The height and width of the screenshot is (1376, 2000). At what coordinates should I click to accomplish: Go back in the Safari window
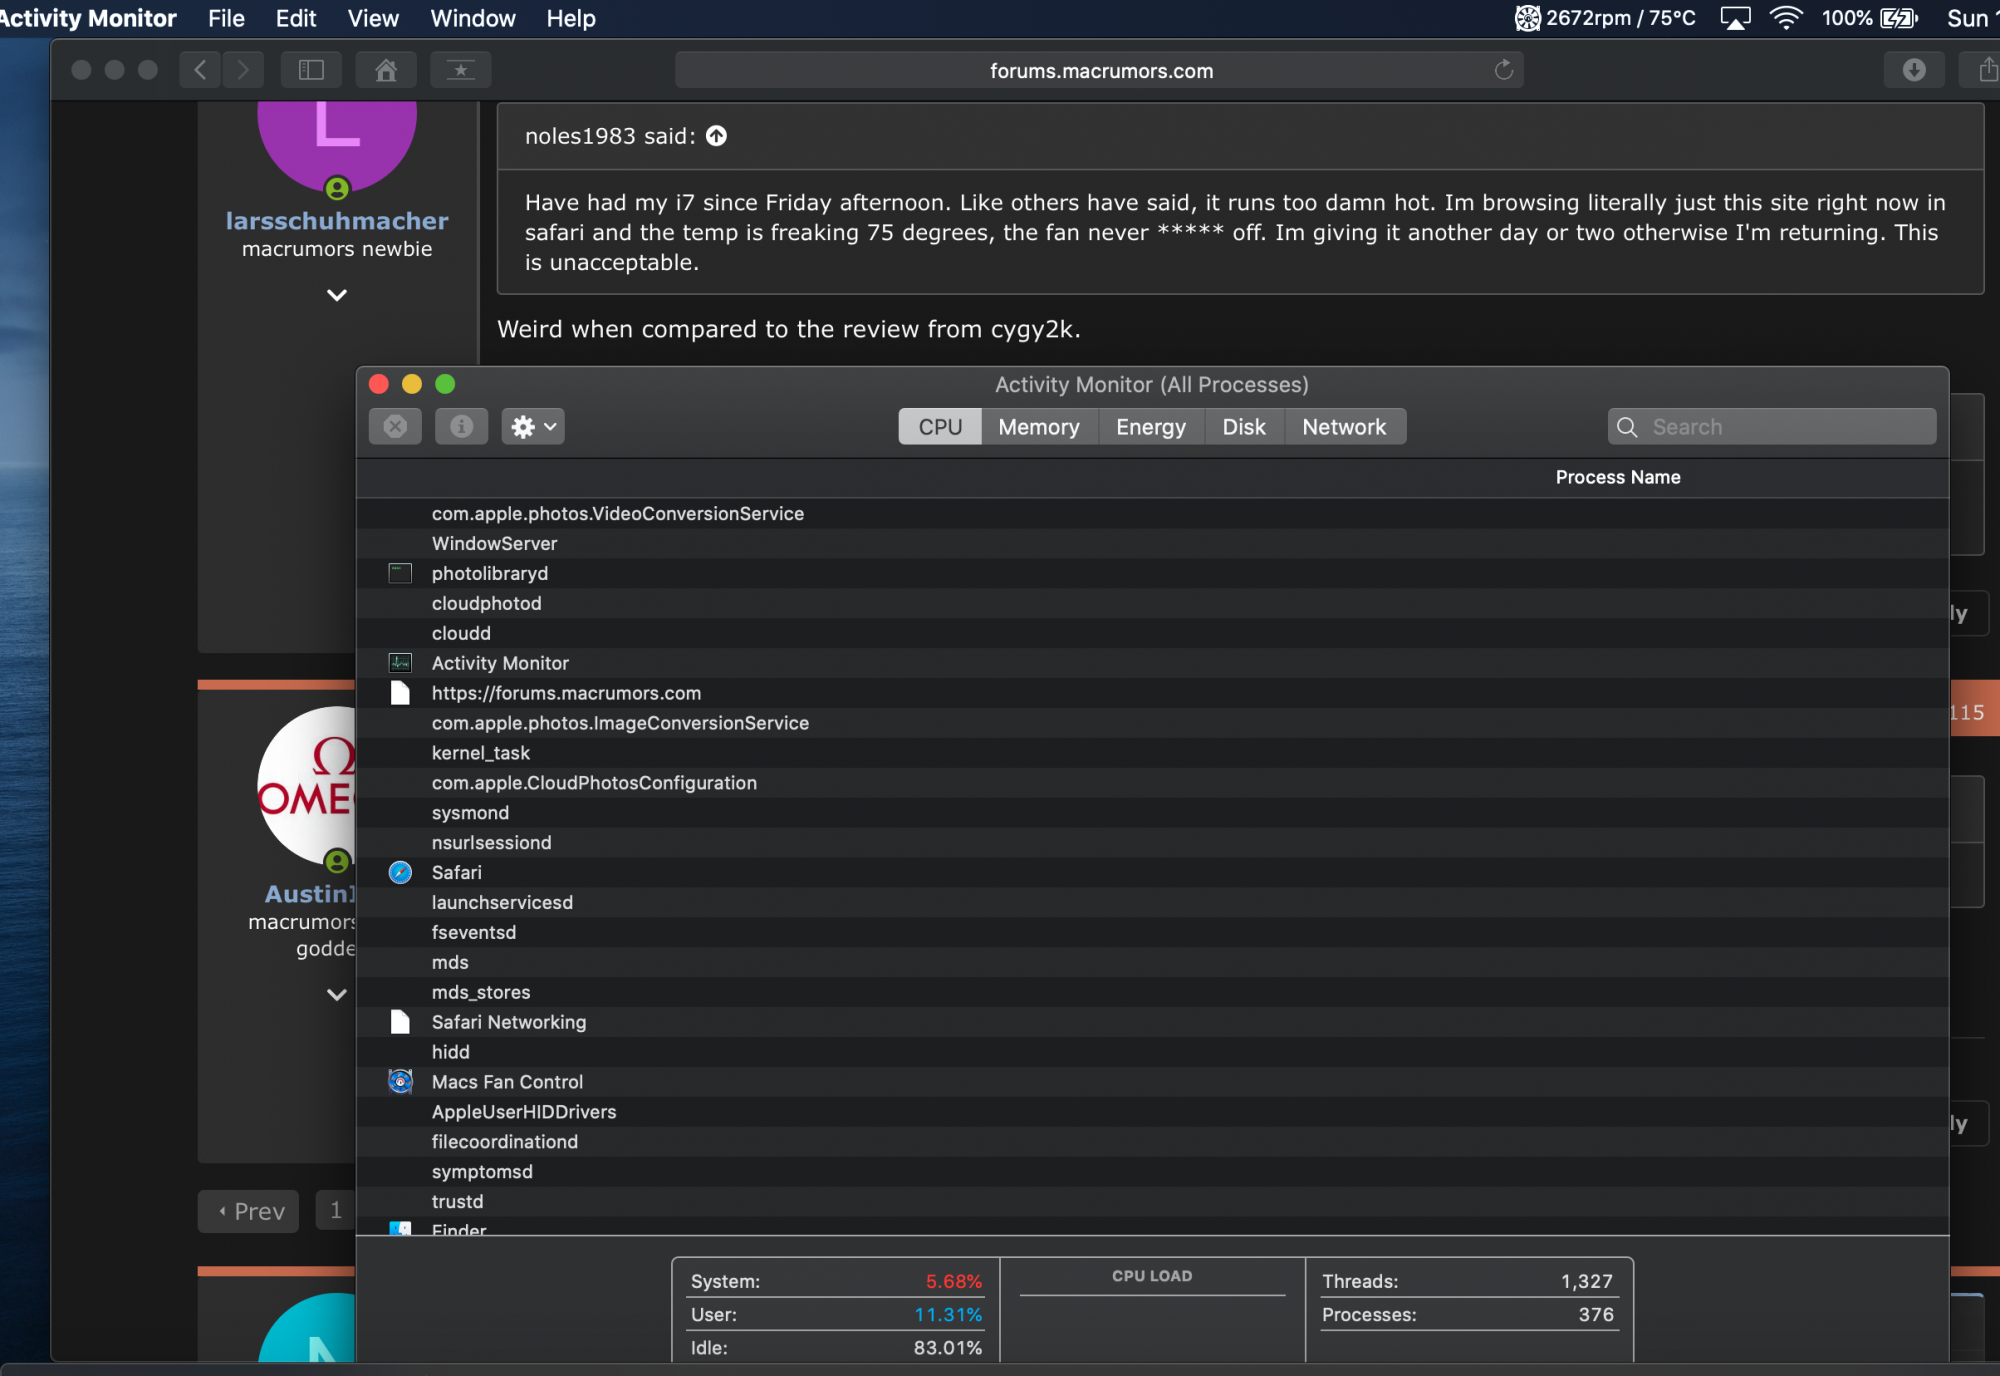coord(200,70)
